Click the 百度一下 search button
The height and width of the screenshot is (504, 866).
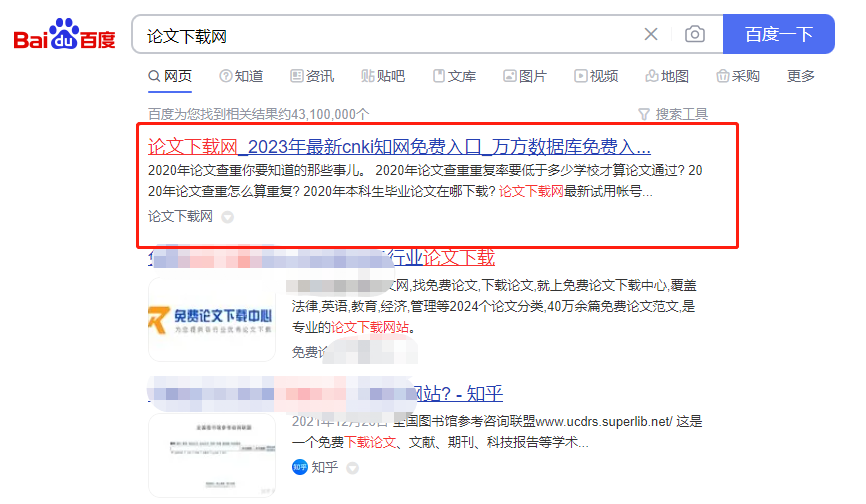(779, 34)
